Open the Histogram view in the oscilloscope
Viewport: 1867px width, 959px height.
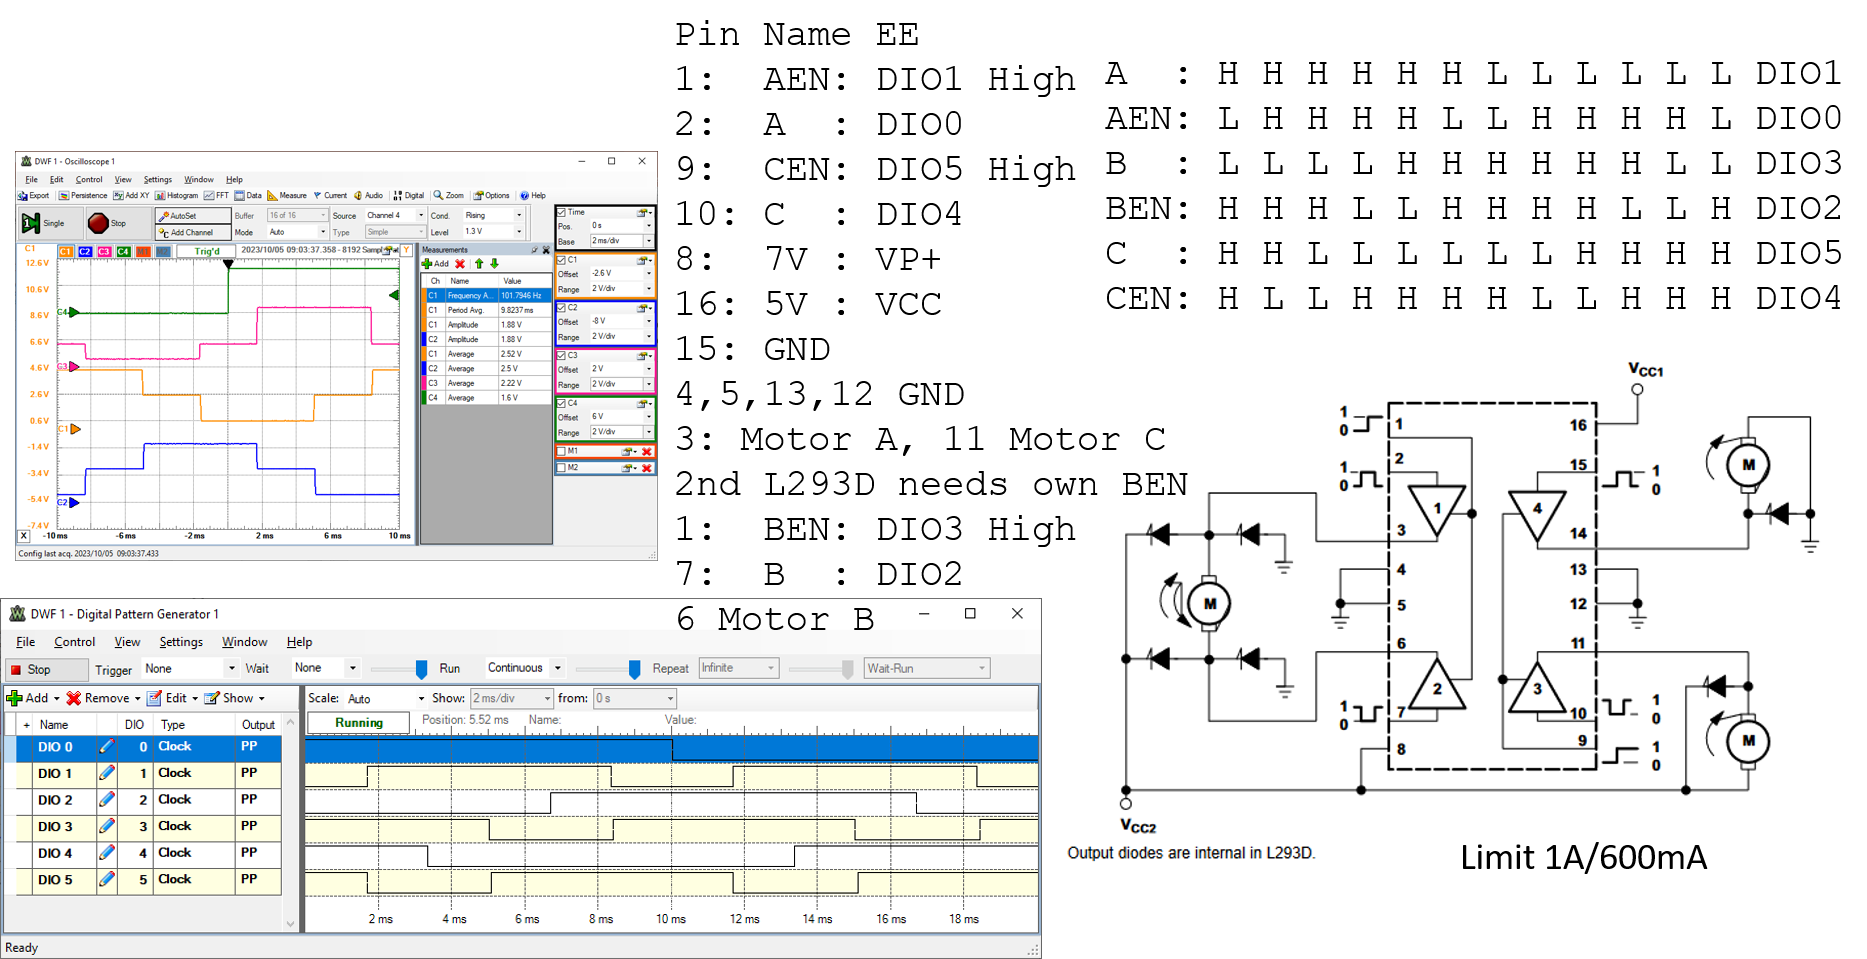176,196
